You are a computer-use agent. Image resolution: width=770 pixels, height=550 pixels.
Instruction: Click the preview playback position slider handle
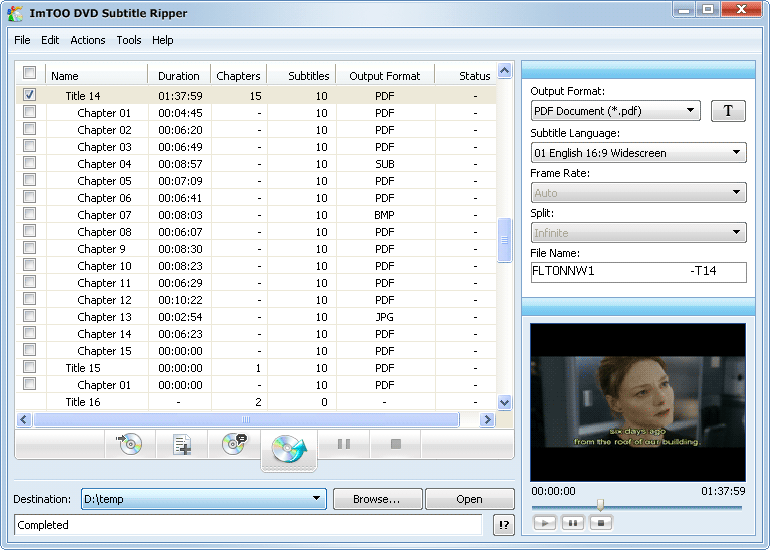pyautogui.click(x=600, y=505)
